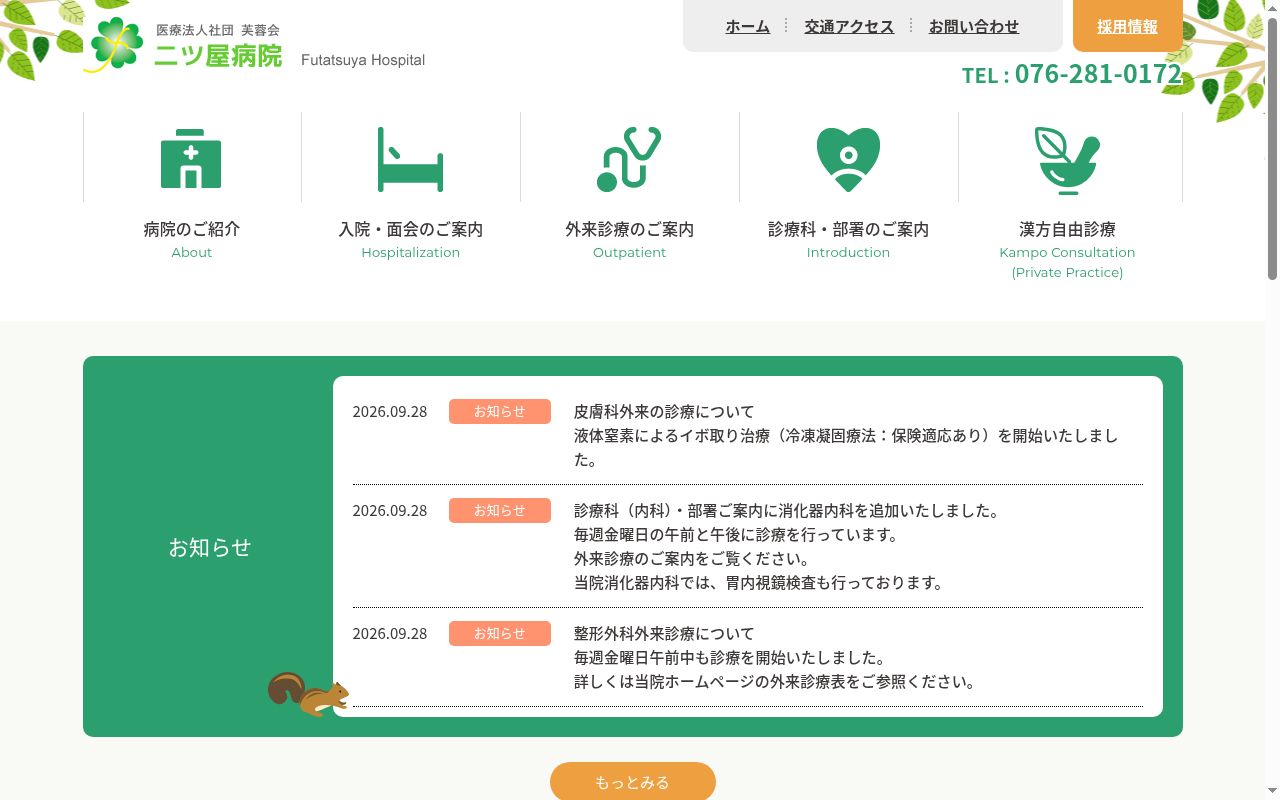Click 診療科・部署のご案内 menu label
The height and width of the screenshot is (800, 1280).
(x=848, y=229)
